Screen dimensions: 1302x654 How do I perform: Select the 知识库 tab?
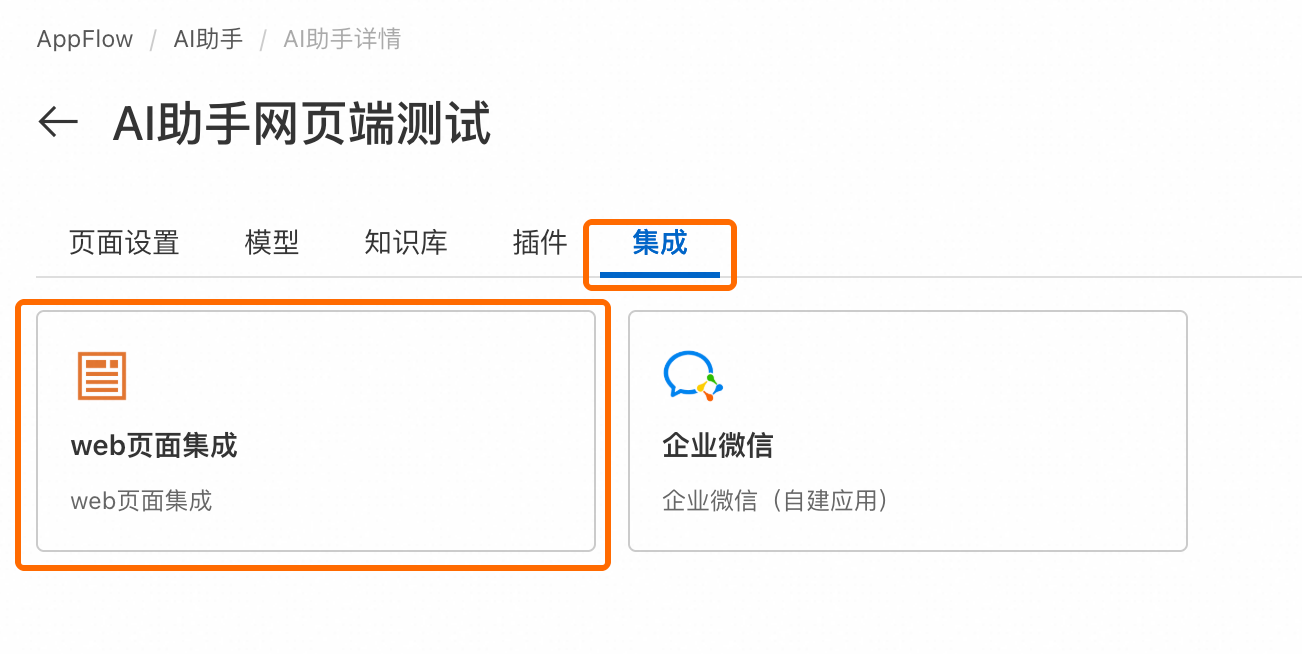pos(406,242)
